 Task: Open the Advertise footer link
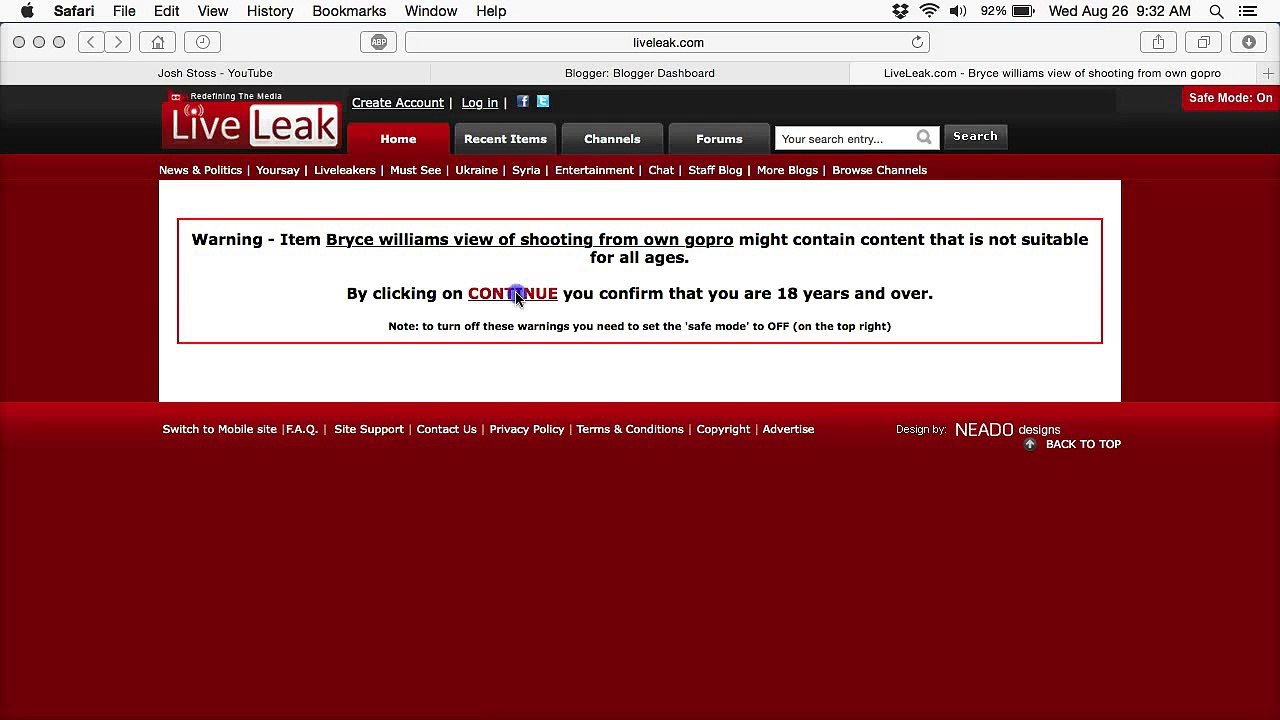(788, 429)
